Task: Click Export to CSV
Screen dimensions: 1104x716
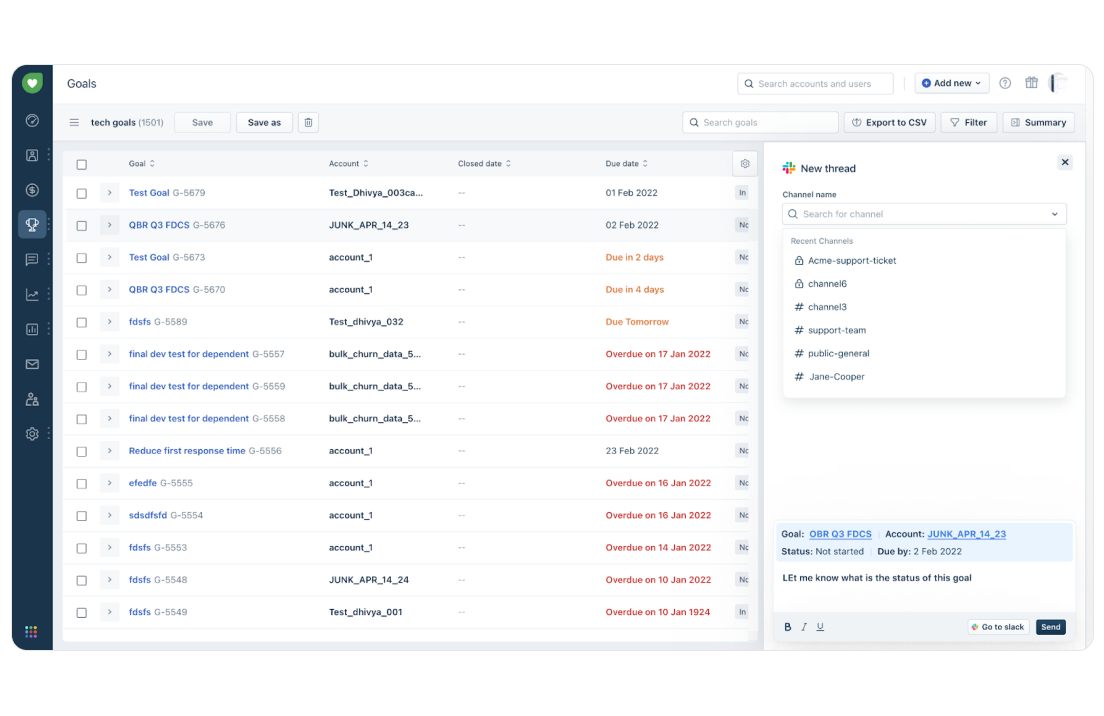Action: [x=889, y=121]
